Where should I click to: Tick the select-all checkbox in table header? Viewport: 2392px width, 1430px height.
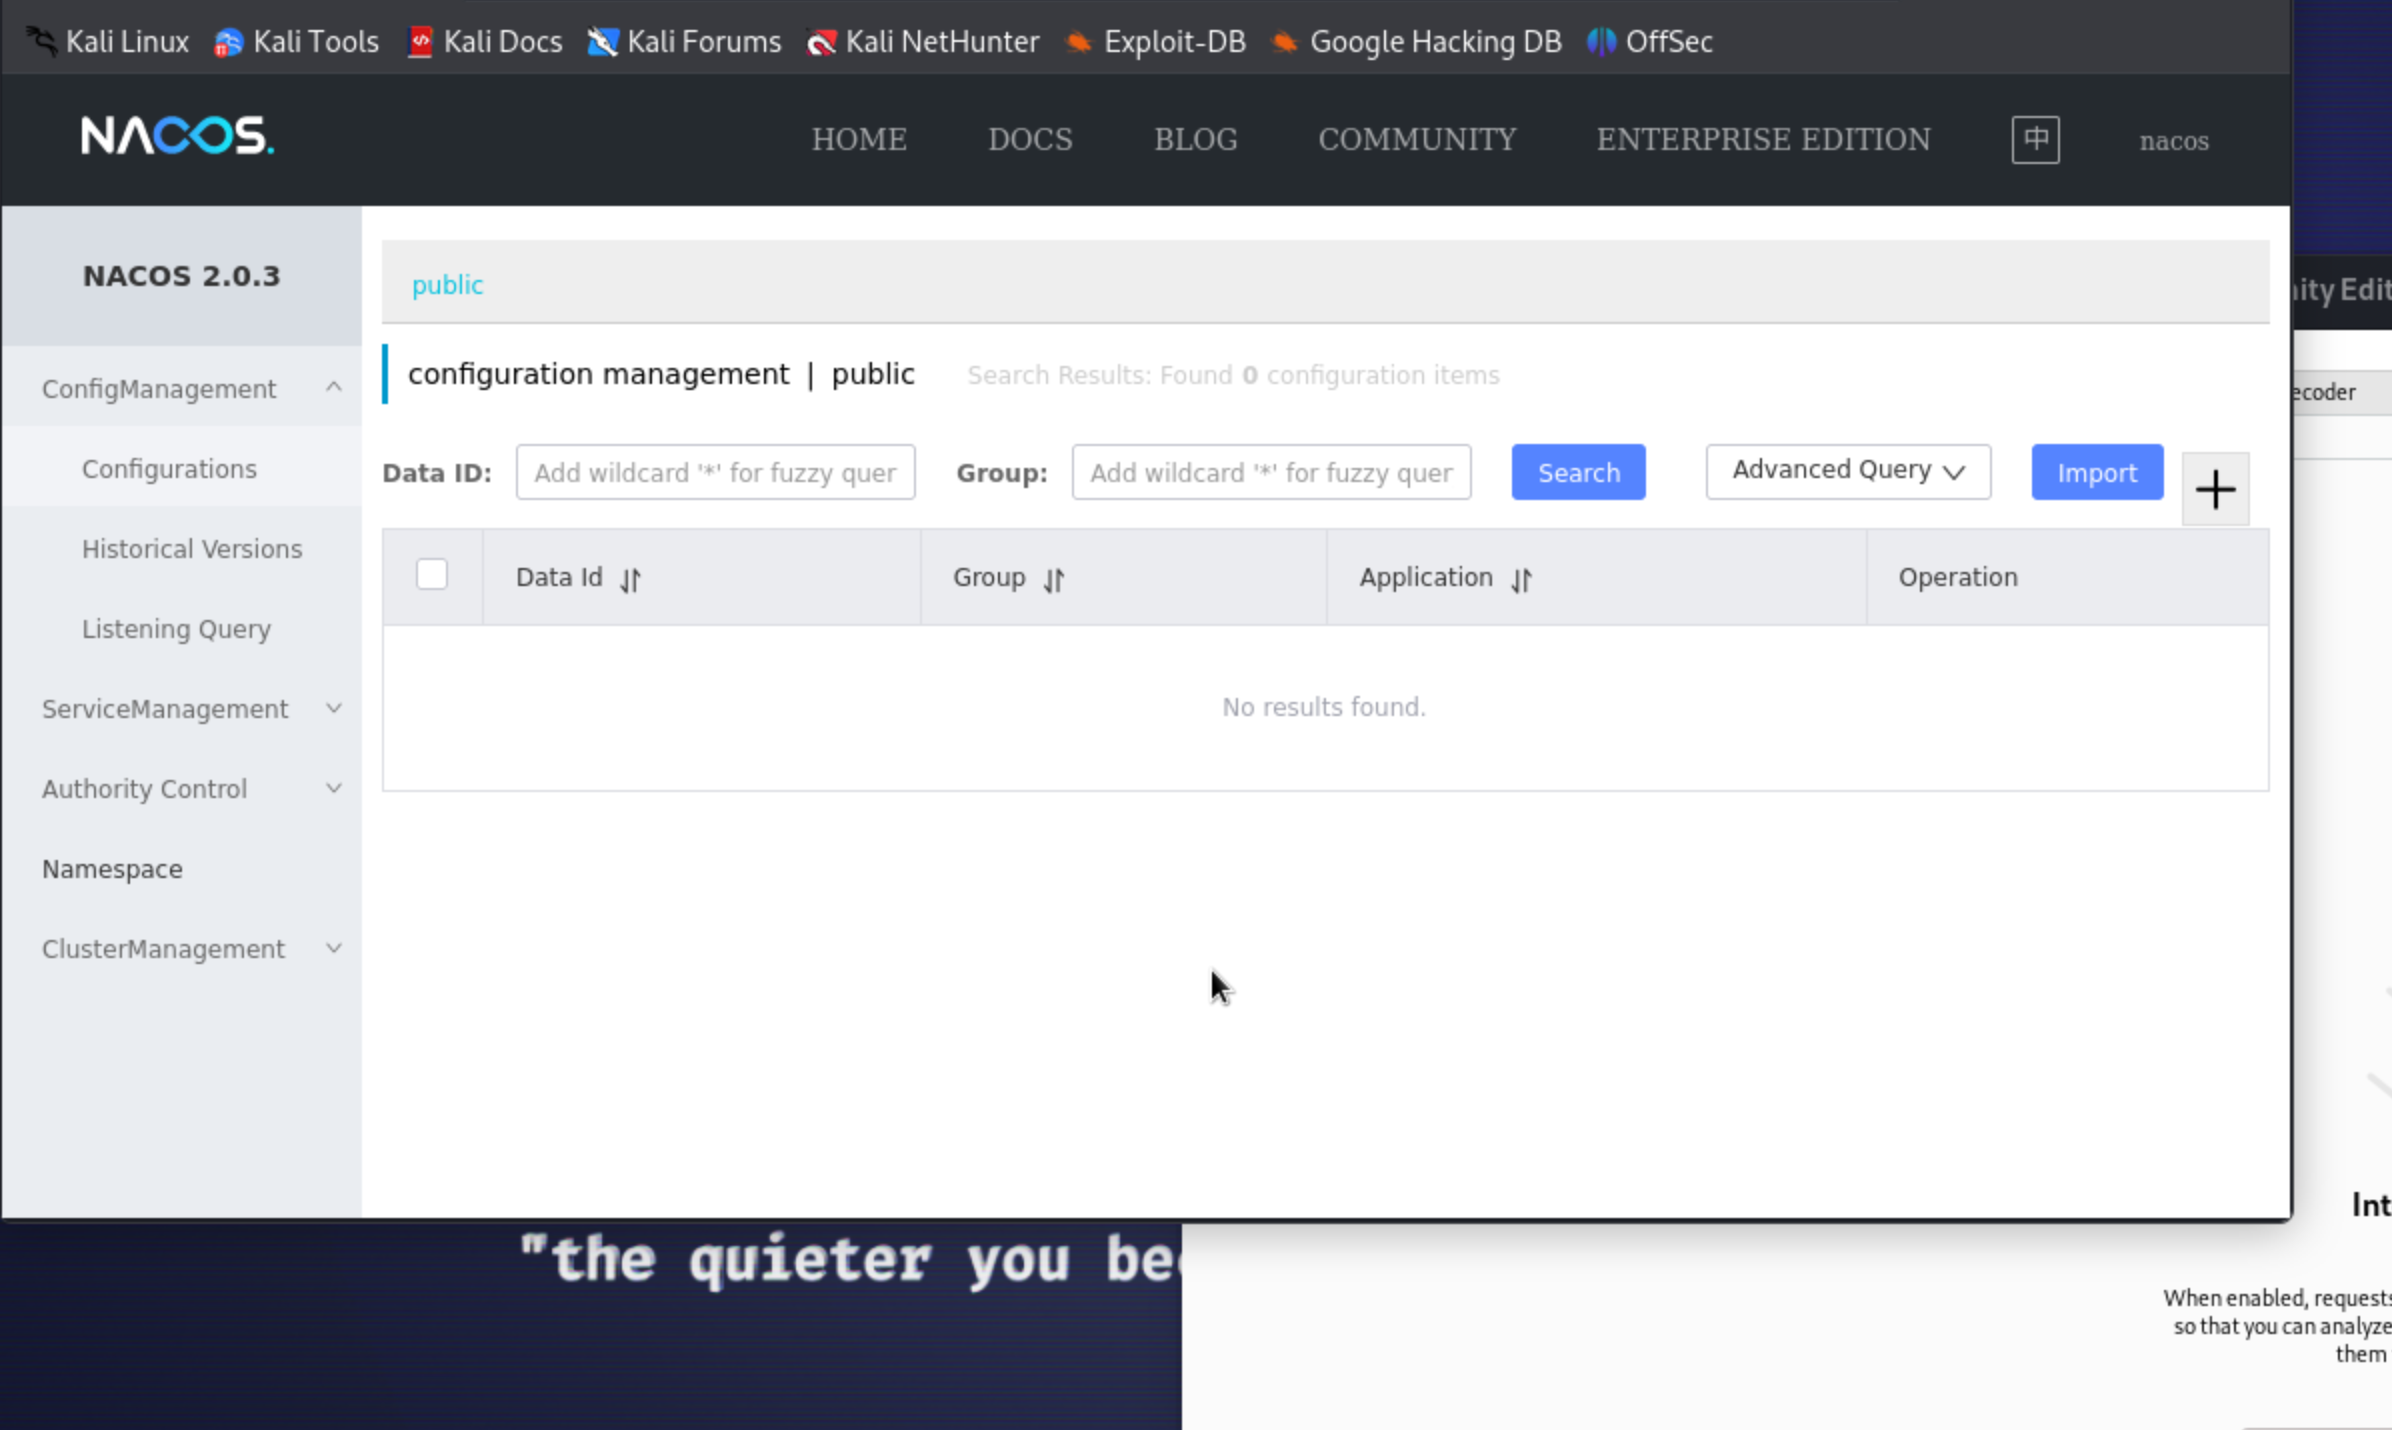pos(432,575)
